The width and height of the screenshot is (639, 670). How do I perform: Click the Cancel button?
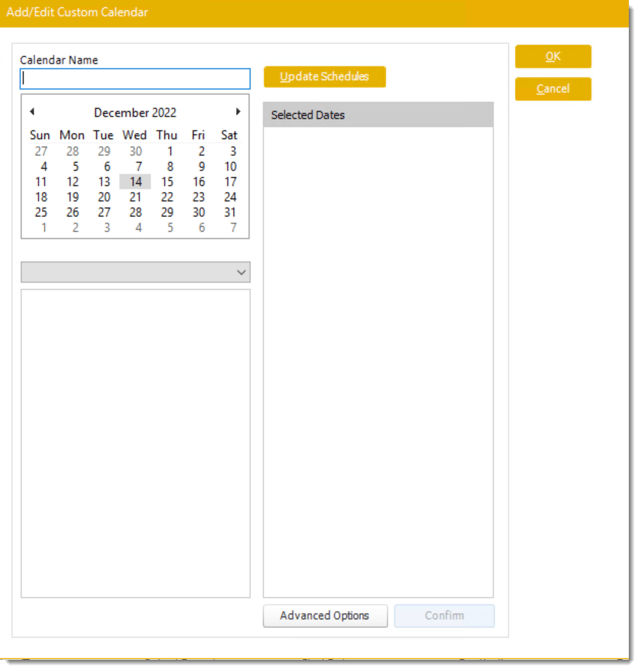click(x=553, y=89)
